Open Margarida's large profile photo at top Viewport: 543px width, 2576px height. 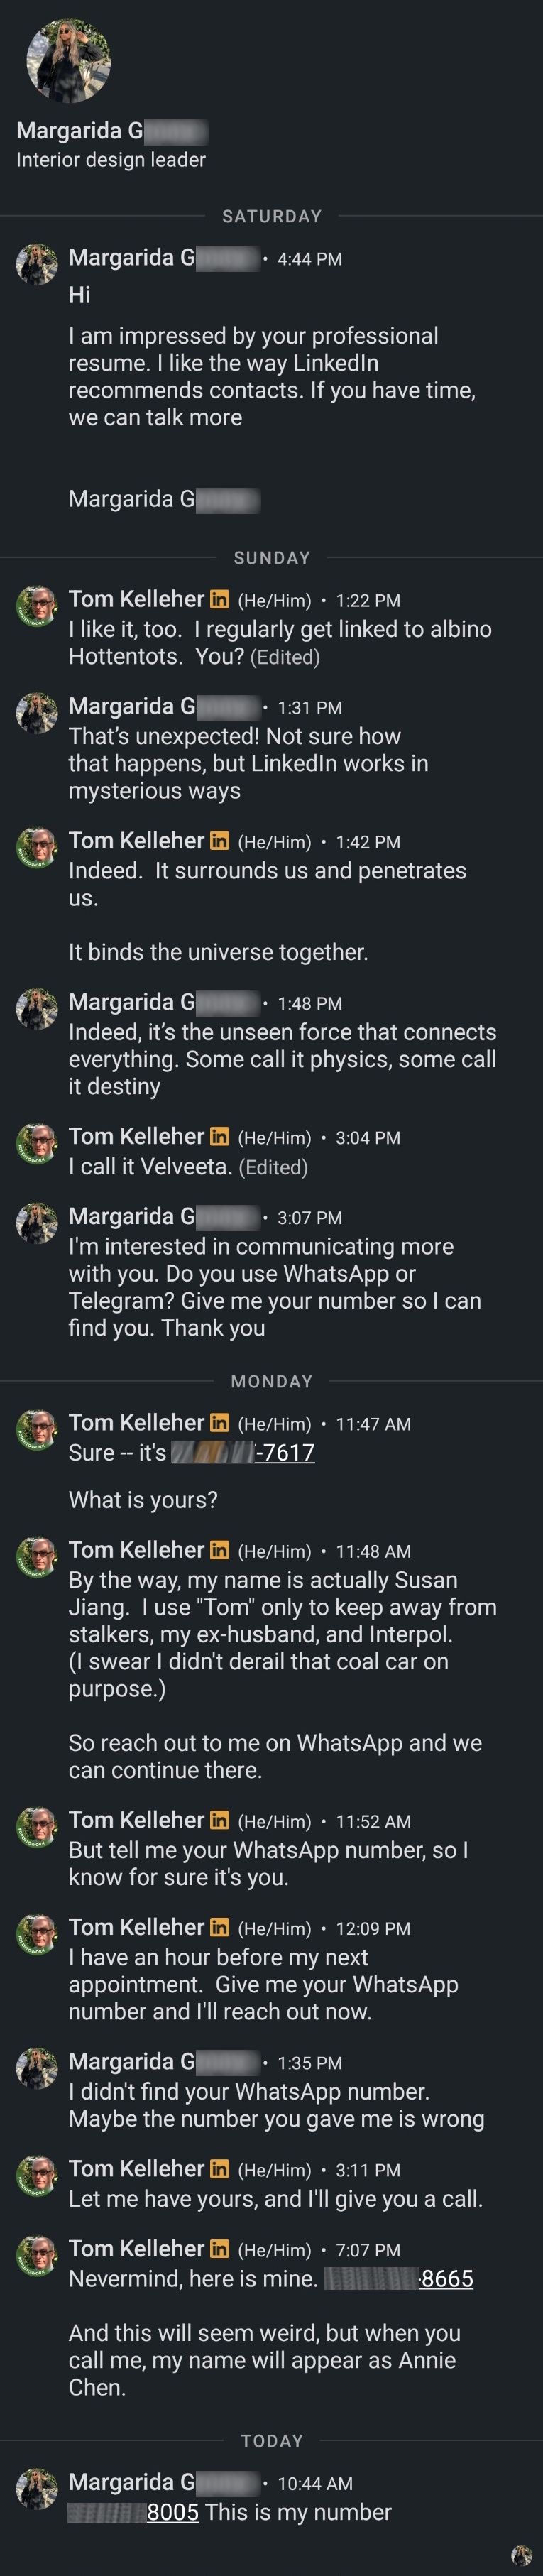point(68,60)
